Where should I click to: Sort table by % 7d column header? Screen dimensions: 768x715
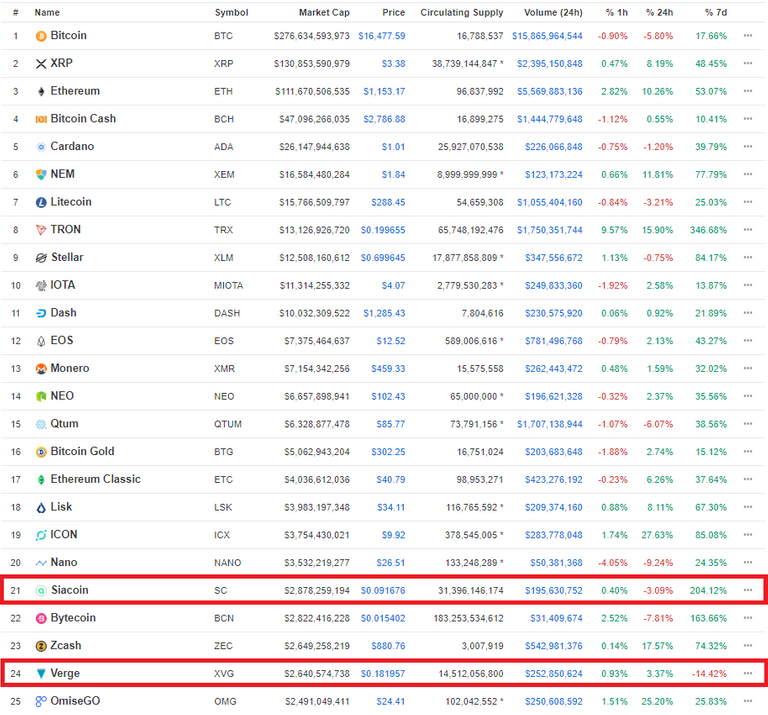716,13
